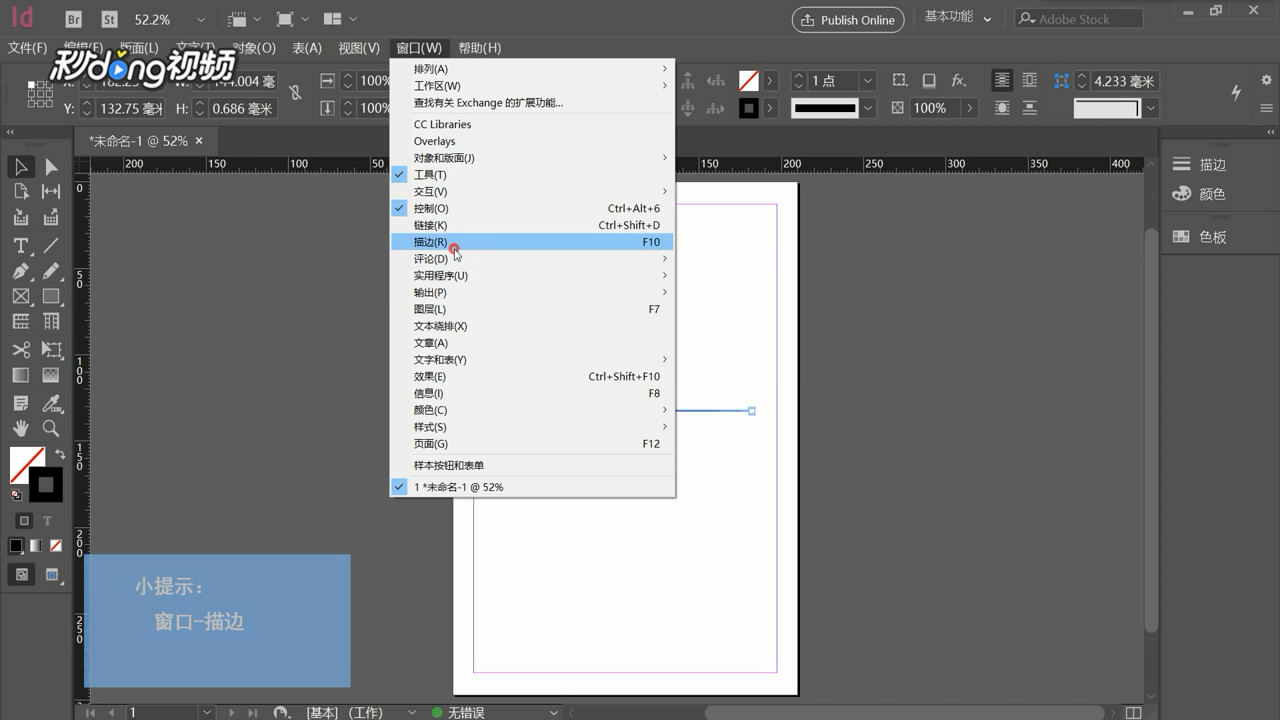Choose Stroke (描边) F10 menu item
Image resolution: width=1280 pixels, height=720 pixels.
click(x=532, y=242)
